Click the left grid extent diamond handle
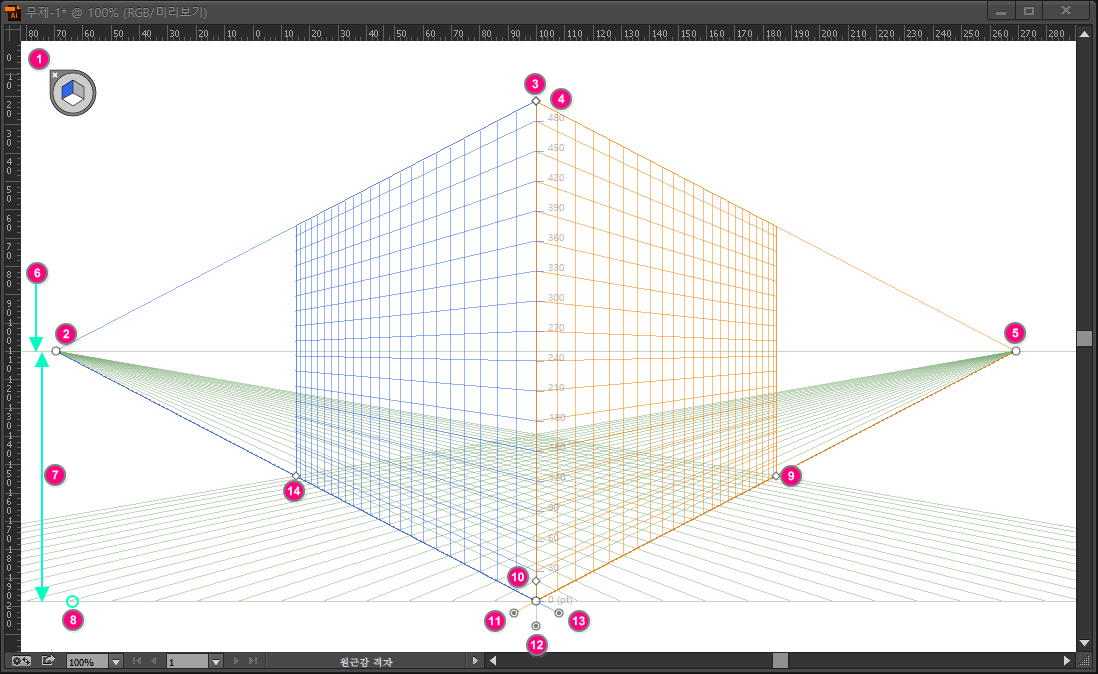This screenshot has height=674, width=1098. tap(295, 476)
